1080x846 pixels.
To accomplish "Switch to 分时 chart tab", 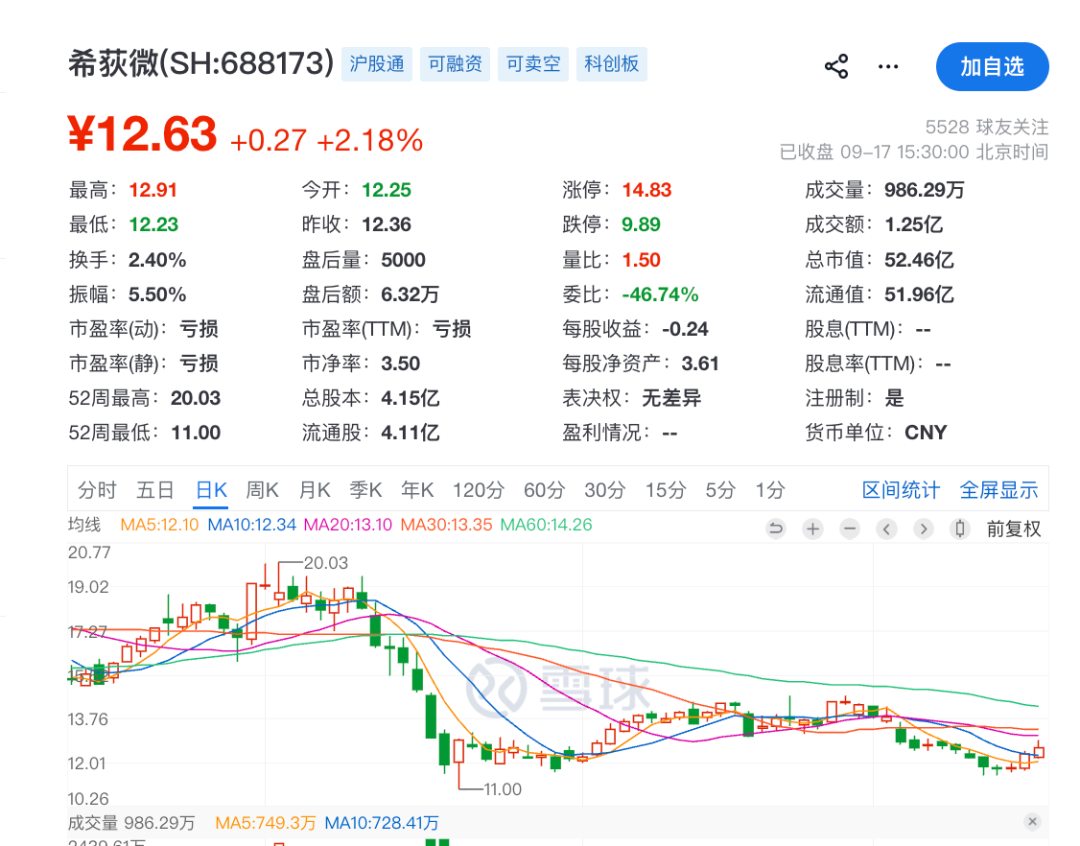I will [x=97, y=491].
